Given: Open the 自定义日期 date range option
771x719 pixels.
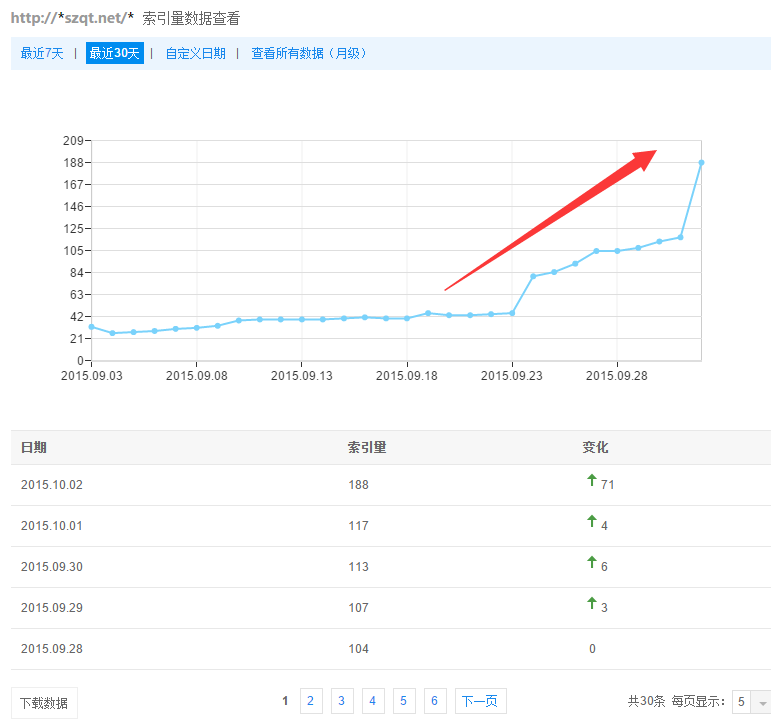Looking at the screenshot, I should tap(195, 53).
